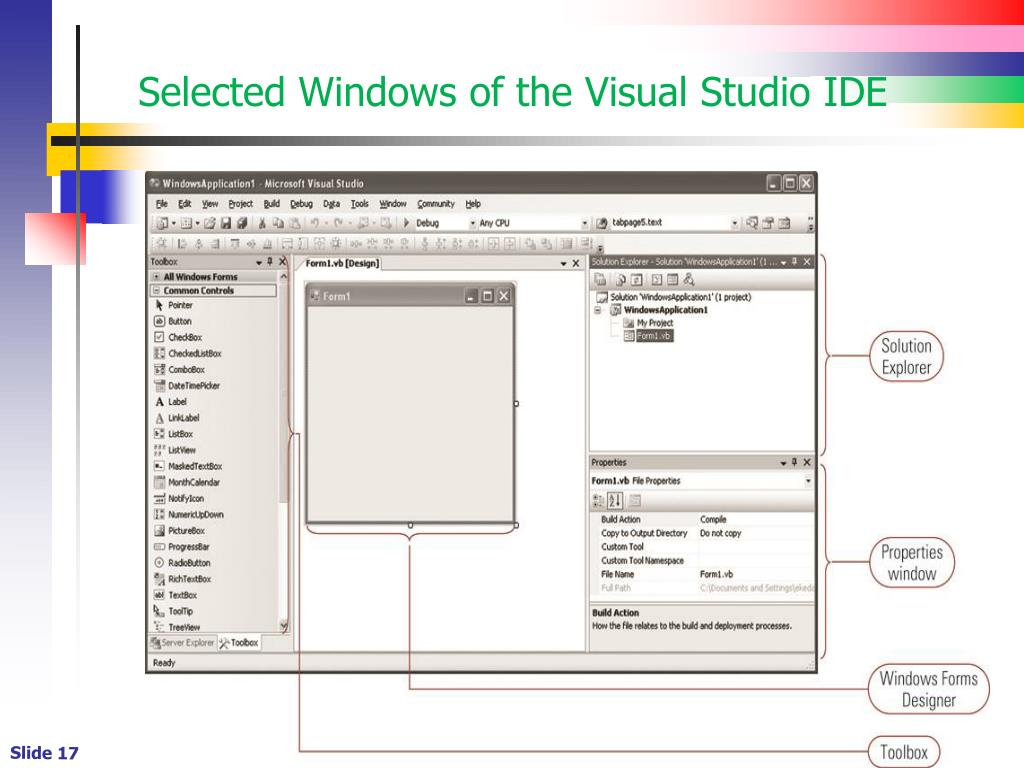Open the Form1.vb File Properties dropdown
The height and width of the screenshot is (768, 1024).
(x=808, y=481)
